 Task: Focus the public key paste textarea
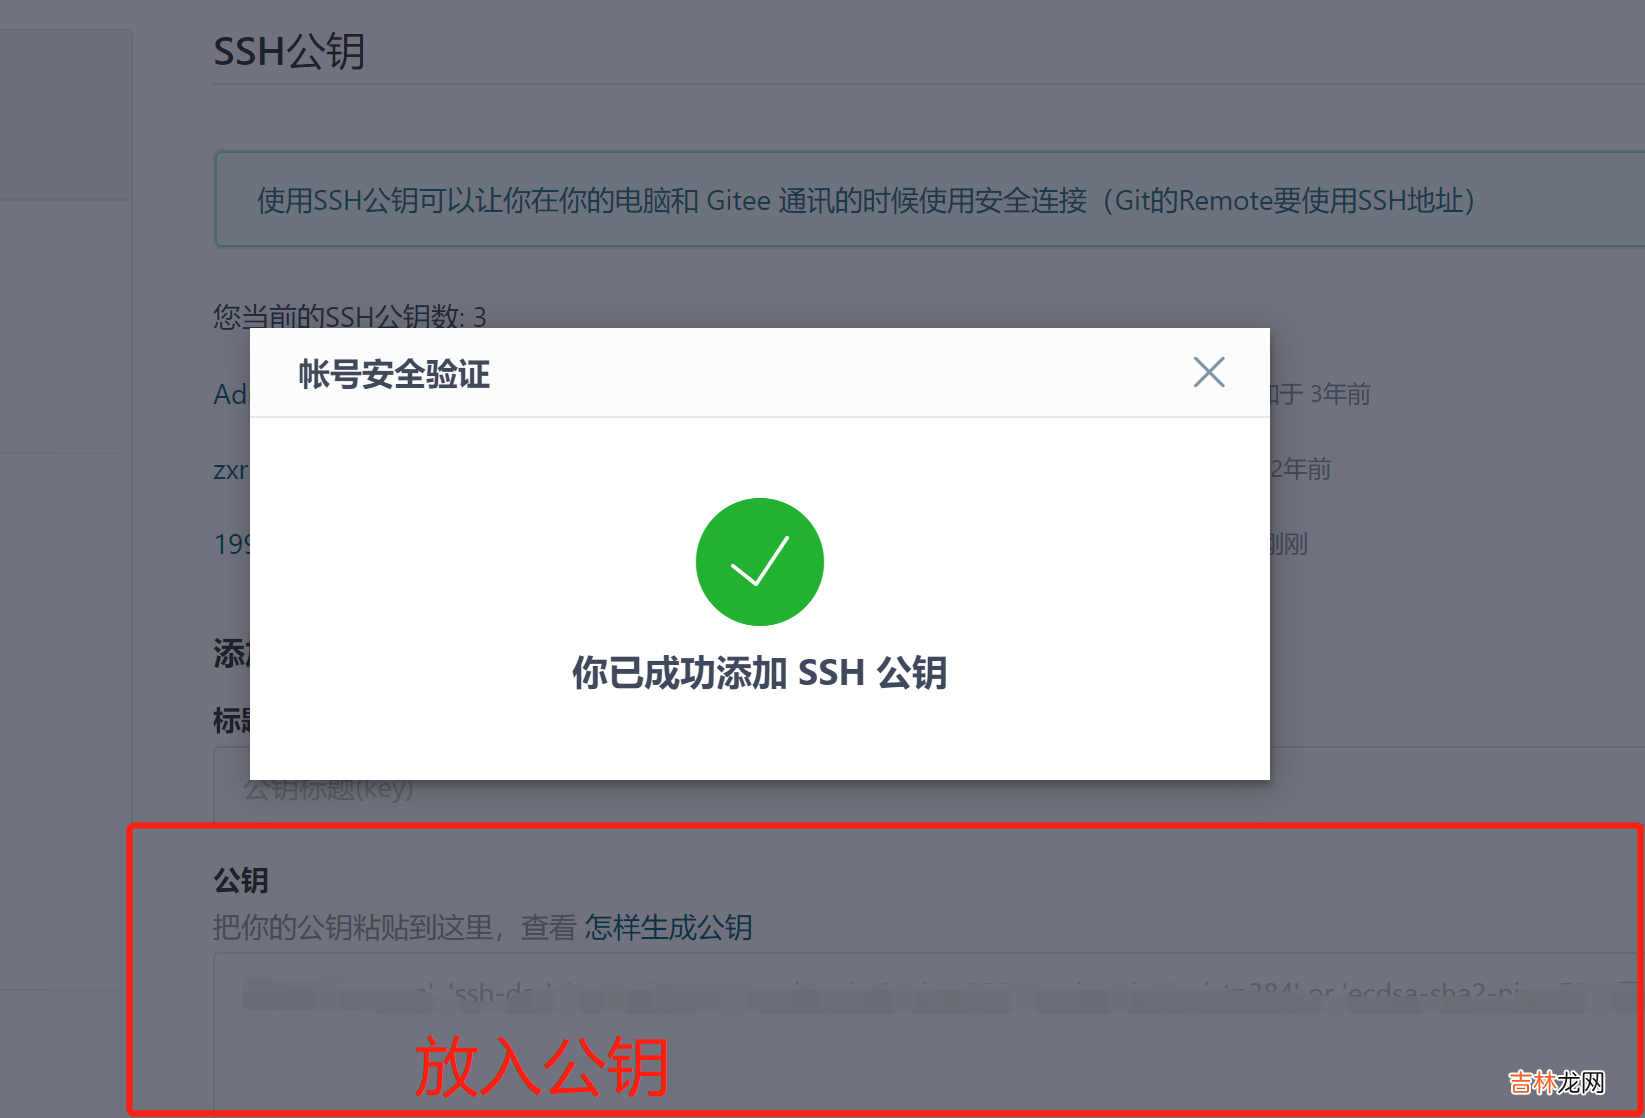point(929,1035)
